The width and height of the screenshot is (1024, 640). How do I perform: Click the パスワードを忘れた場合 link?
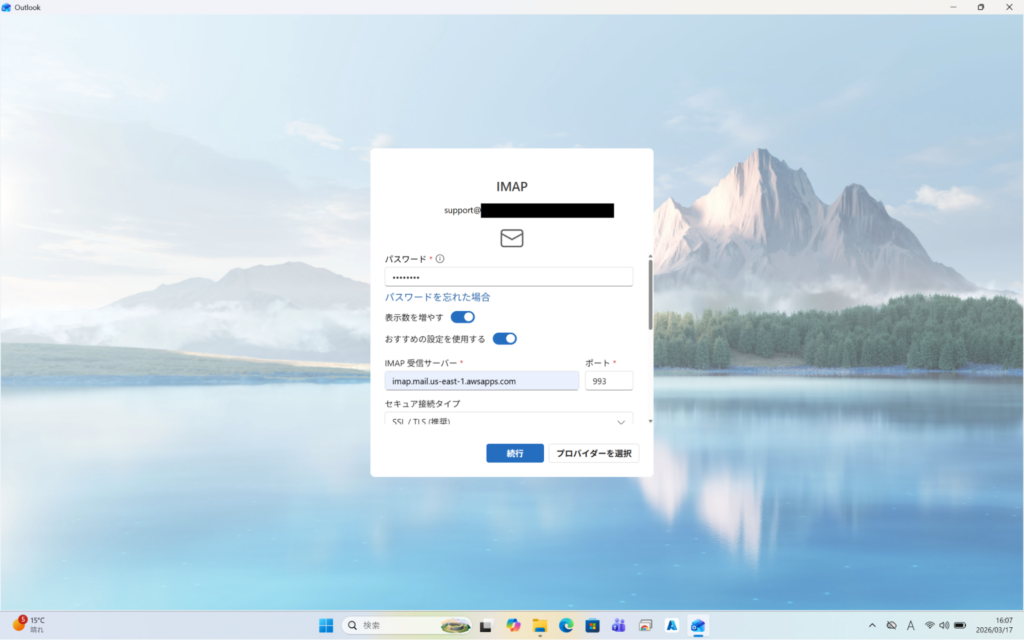point(437,297)
